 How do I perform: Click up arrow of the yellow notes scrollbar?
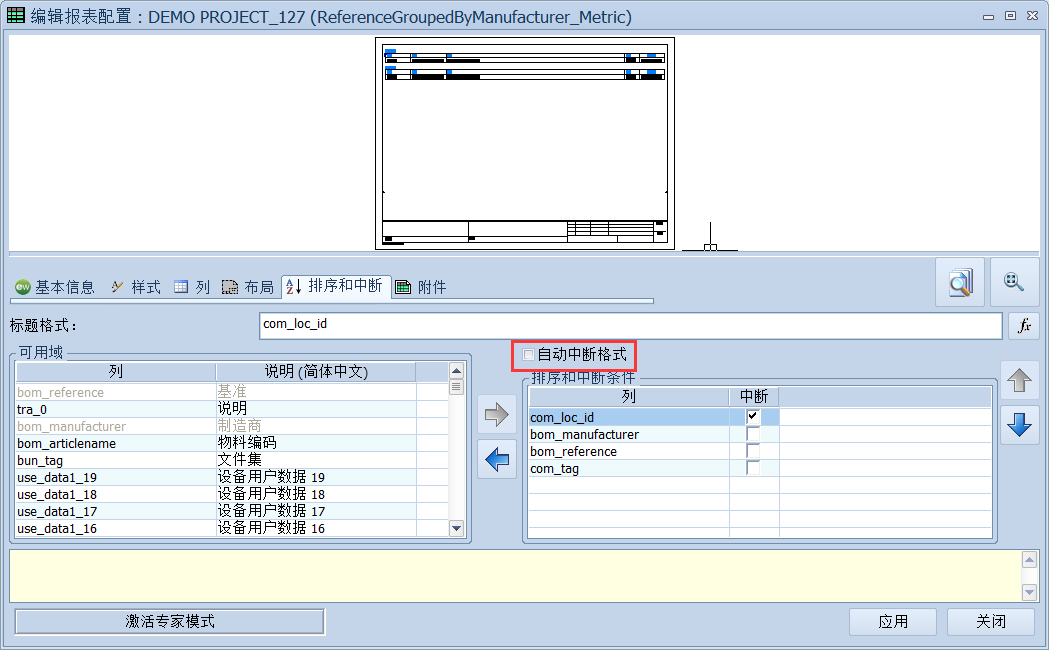1030,559
